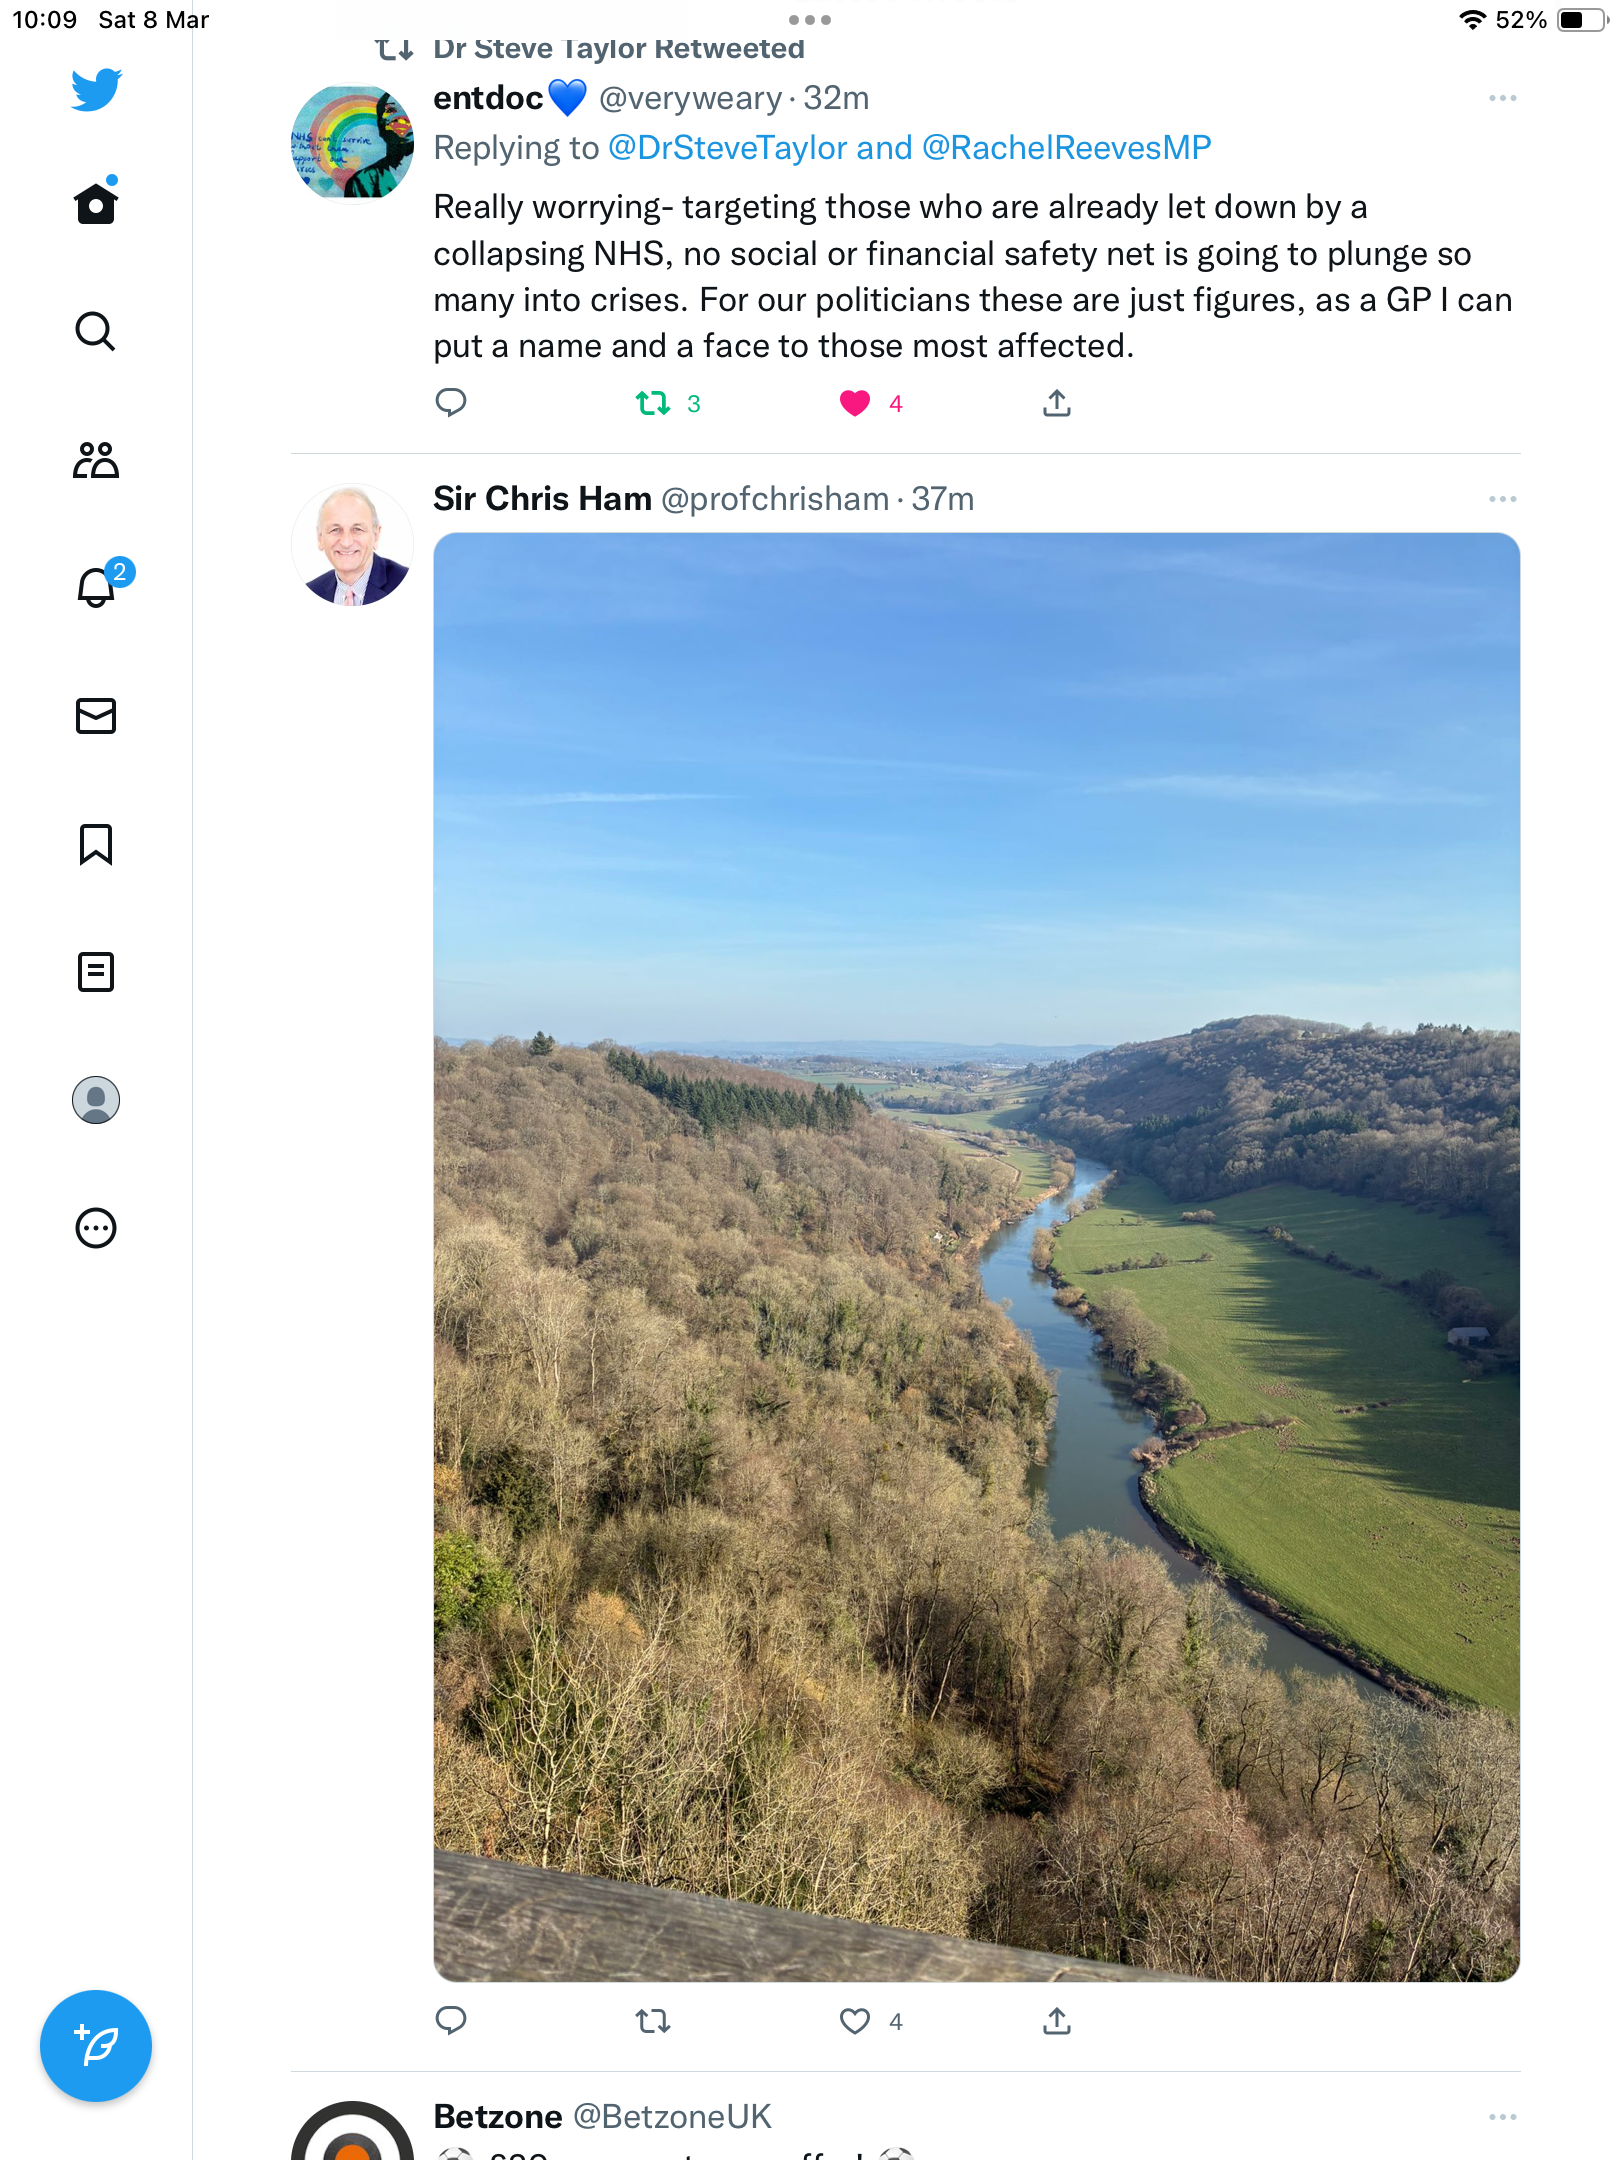This screenshot has width=1620, height=2160.
Task: Open the Lists icon in sidebar
Action: [x=96, y=972]
